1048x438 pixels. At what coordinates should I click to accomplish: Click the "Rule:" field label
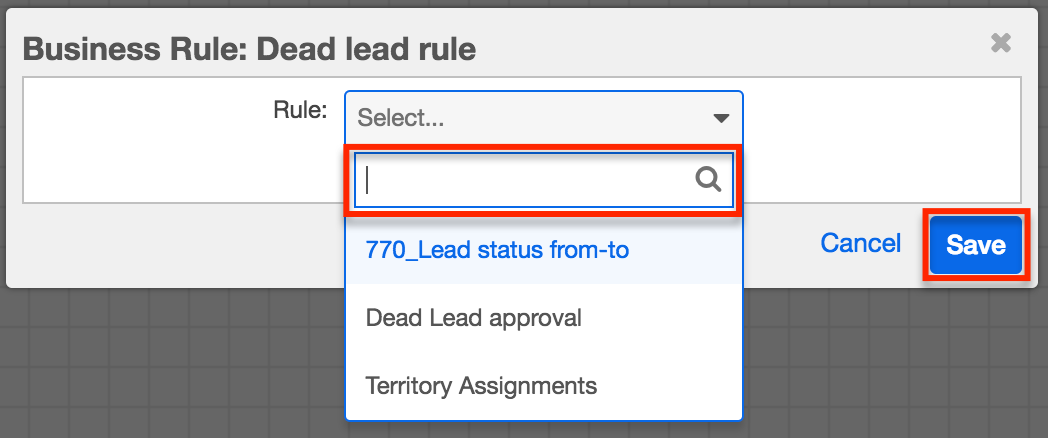point(300,110)
